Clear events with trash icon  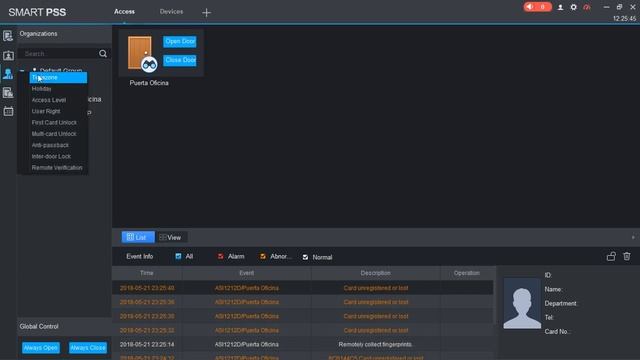pos(627,256)
